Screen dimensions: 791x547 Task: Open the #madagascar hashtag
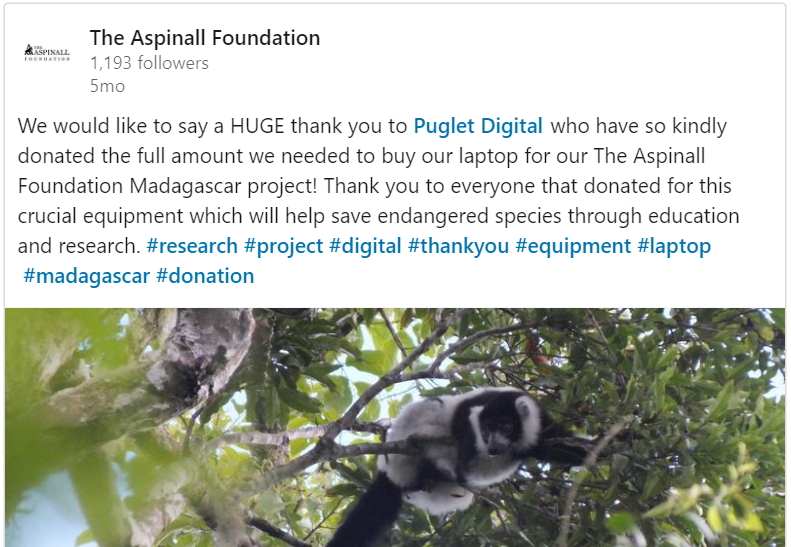(x=87, y=276)
